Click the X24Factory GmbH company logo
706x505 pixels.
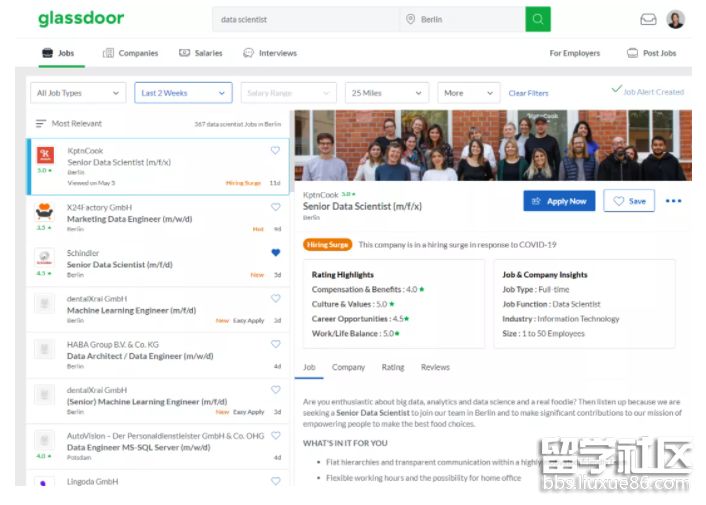[x=44, y=212]
